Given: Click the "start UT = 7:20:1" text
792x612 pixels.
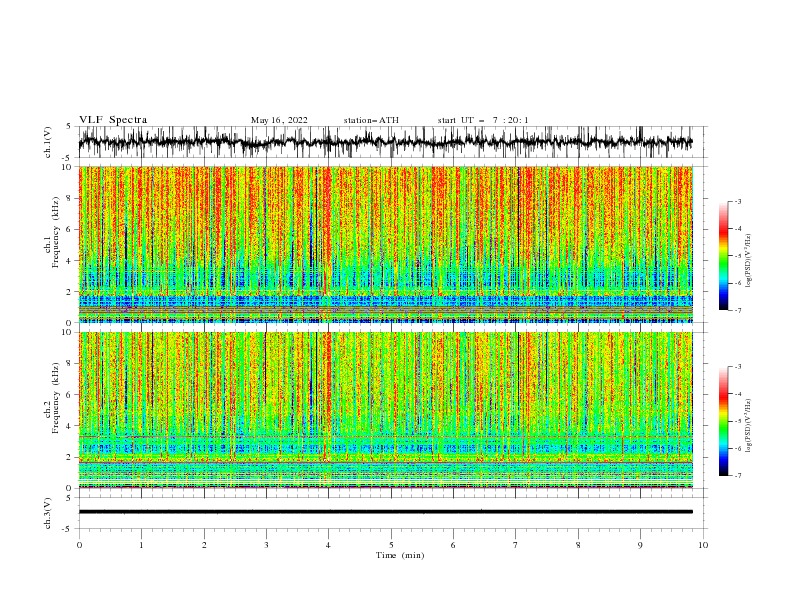Looking at the screenshot, I should [x=483, y=120].
